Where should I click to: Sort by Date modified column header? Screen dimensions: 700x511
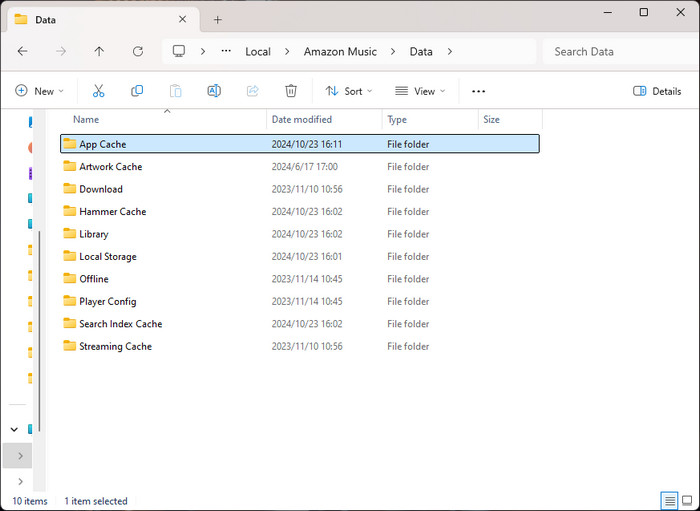pyautogui.click(x=302, y=119)
